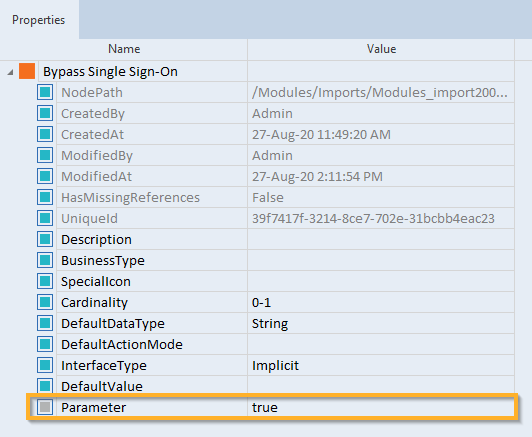Select the teal icon beside DefaultDataType
Viewport: 532px width, 437px height.
point(45,323)
